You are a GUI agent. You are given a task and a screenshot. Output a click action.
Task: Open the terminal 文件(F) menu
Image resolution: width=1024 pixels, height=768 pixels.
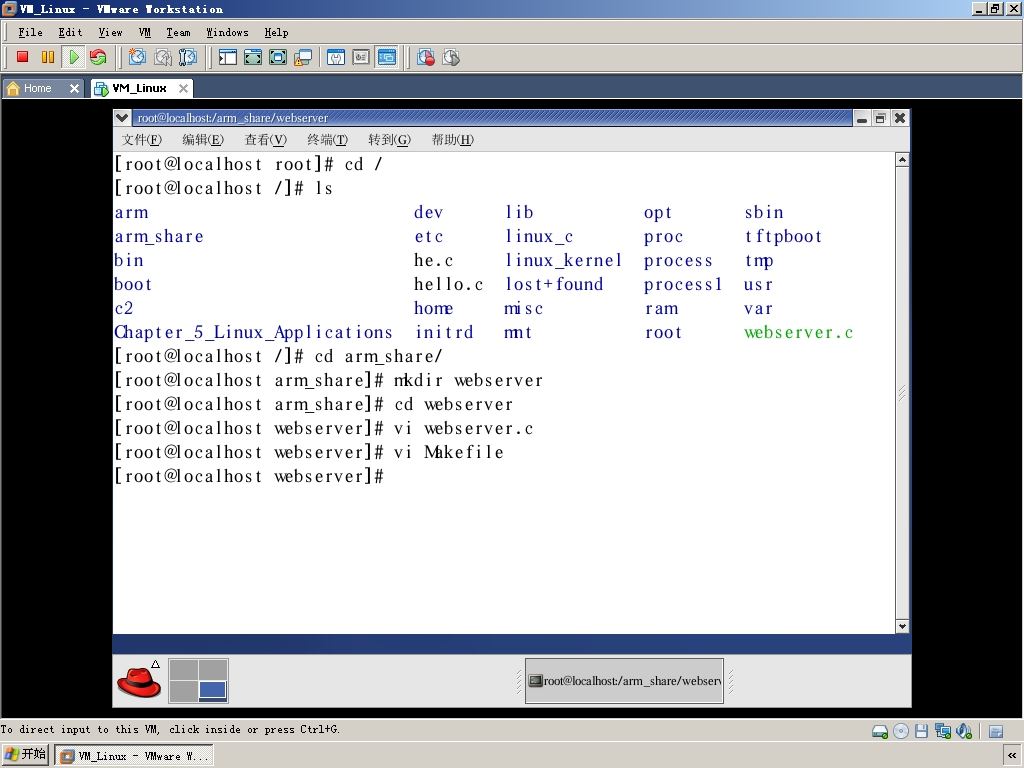click(x=142, y=140)
